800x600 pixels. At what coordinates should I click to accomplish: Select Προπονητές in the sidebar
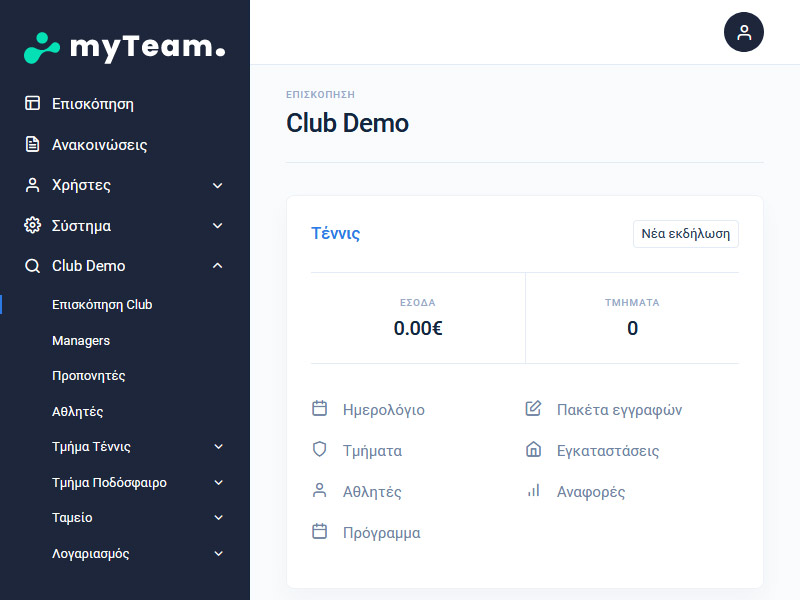(88, 376)
